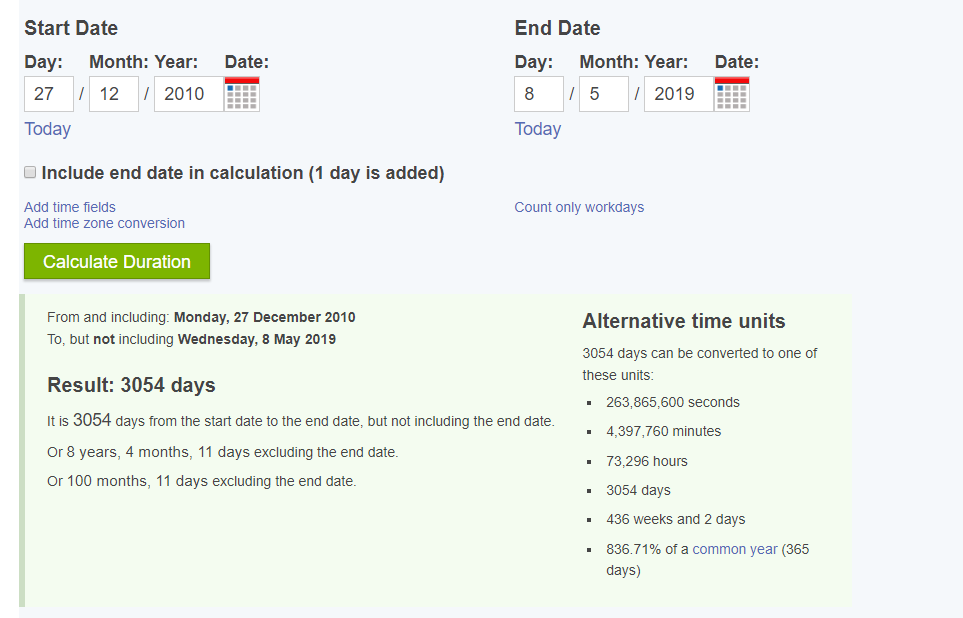This screenshot has height=618, width=963.
Task: Open the Start Date calendar picker icon
Action: [242, 94]
